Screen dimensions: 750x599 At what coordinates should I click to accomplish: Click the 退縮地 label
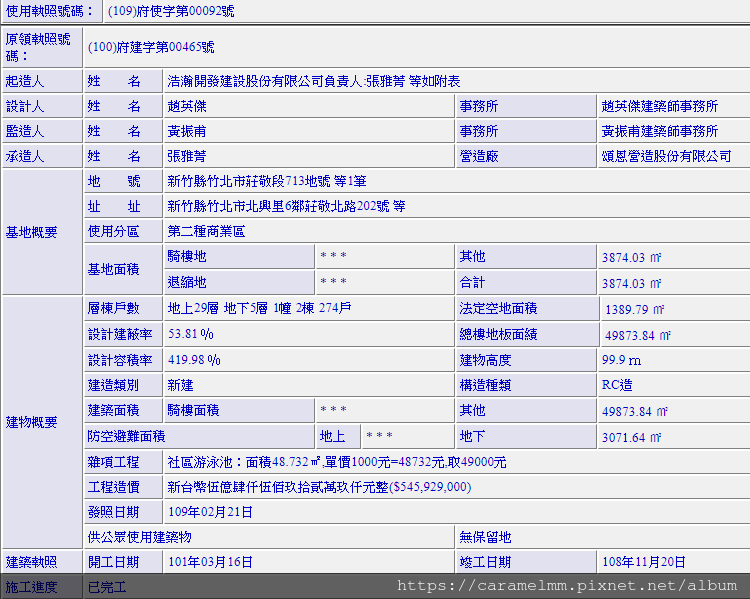coord(187,282)
